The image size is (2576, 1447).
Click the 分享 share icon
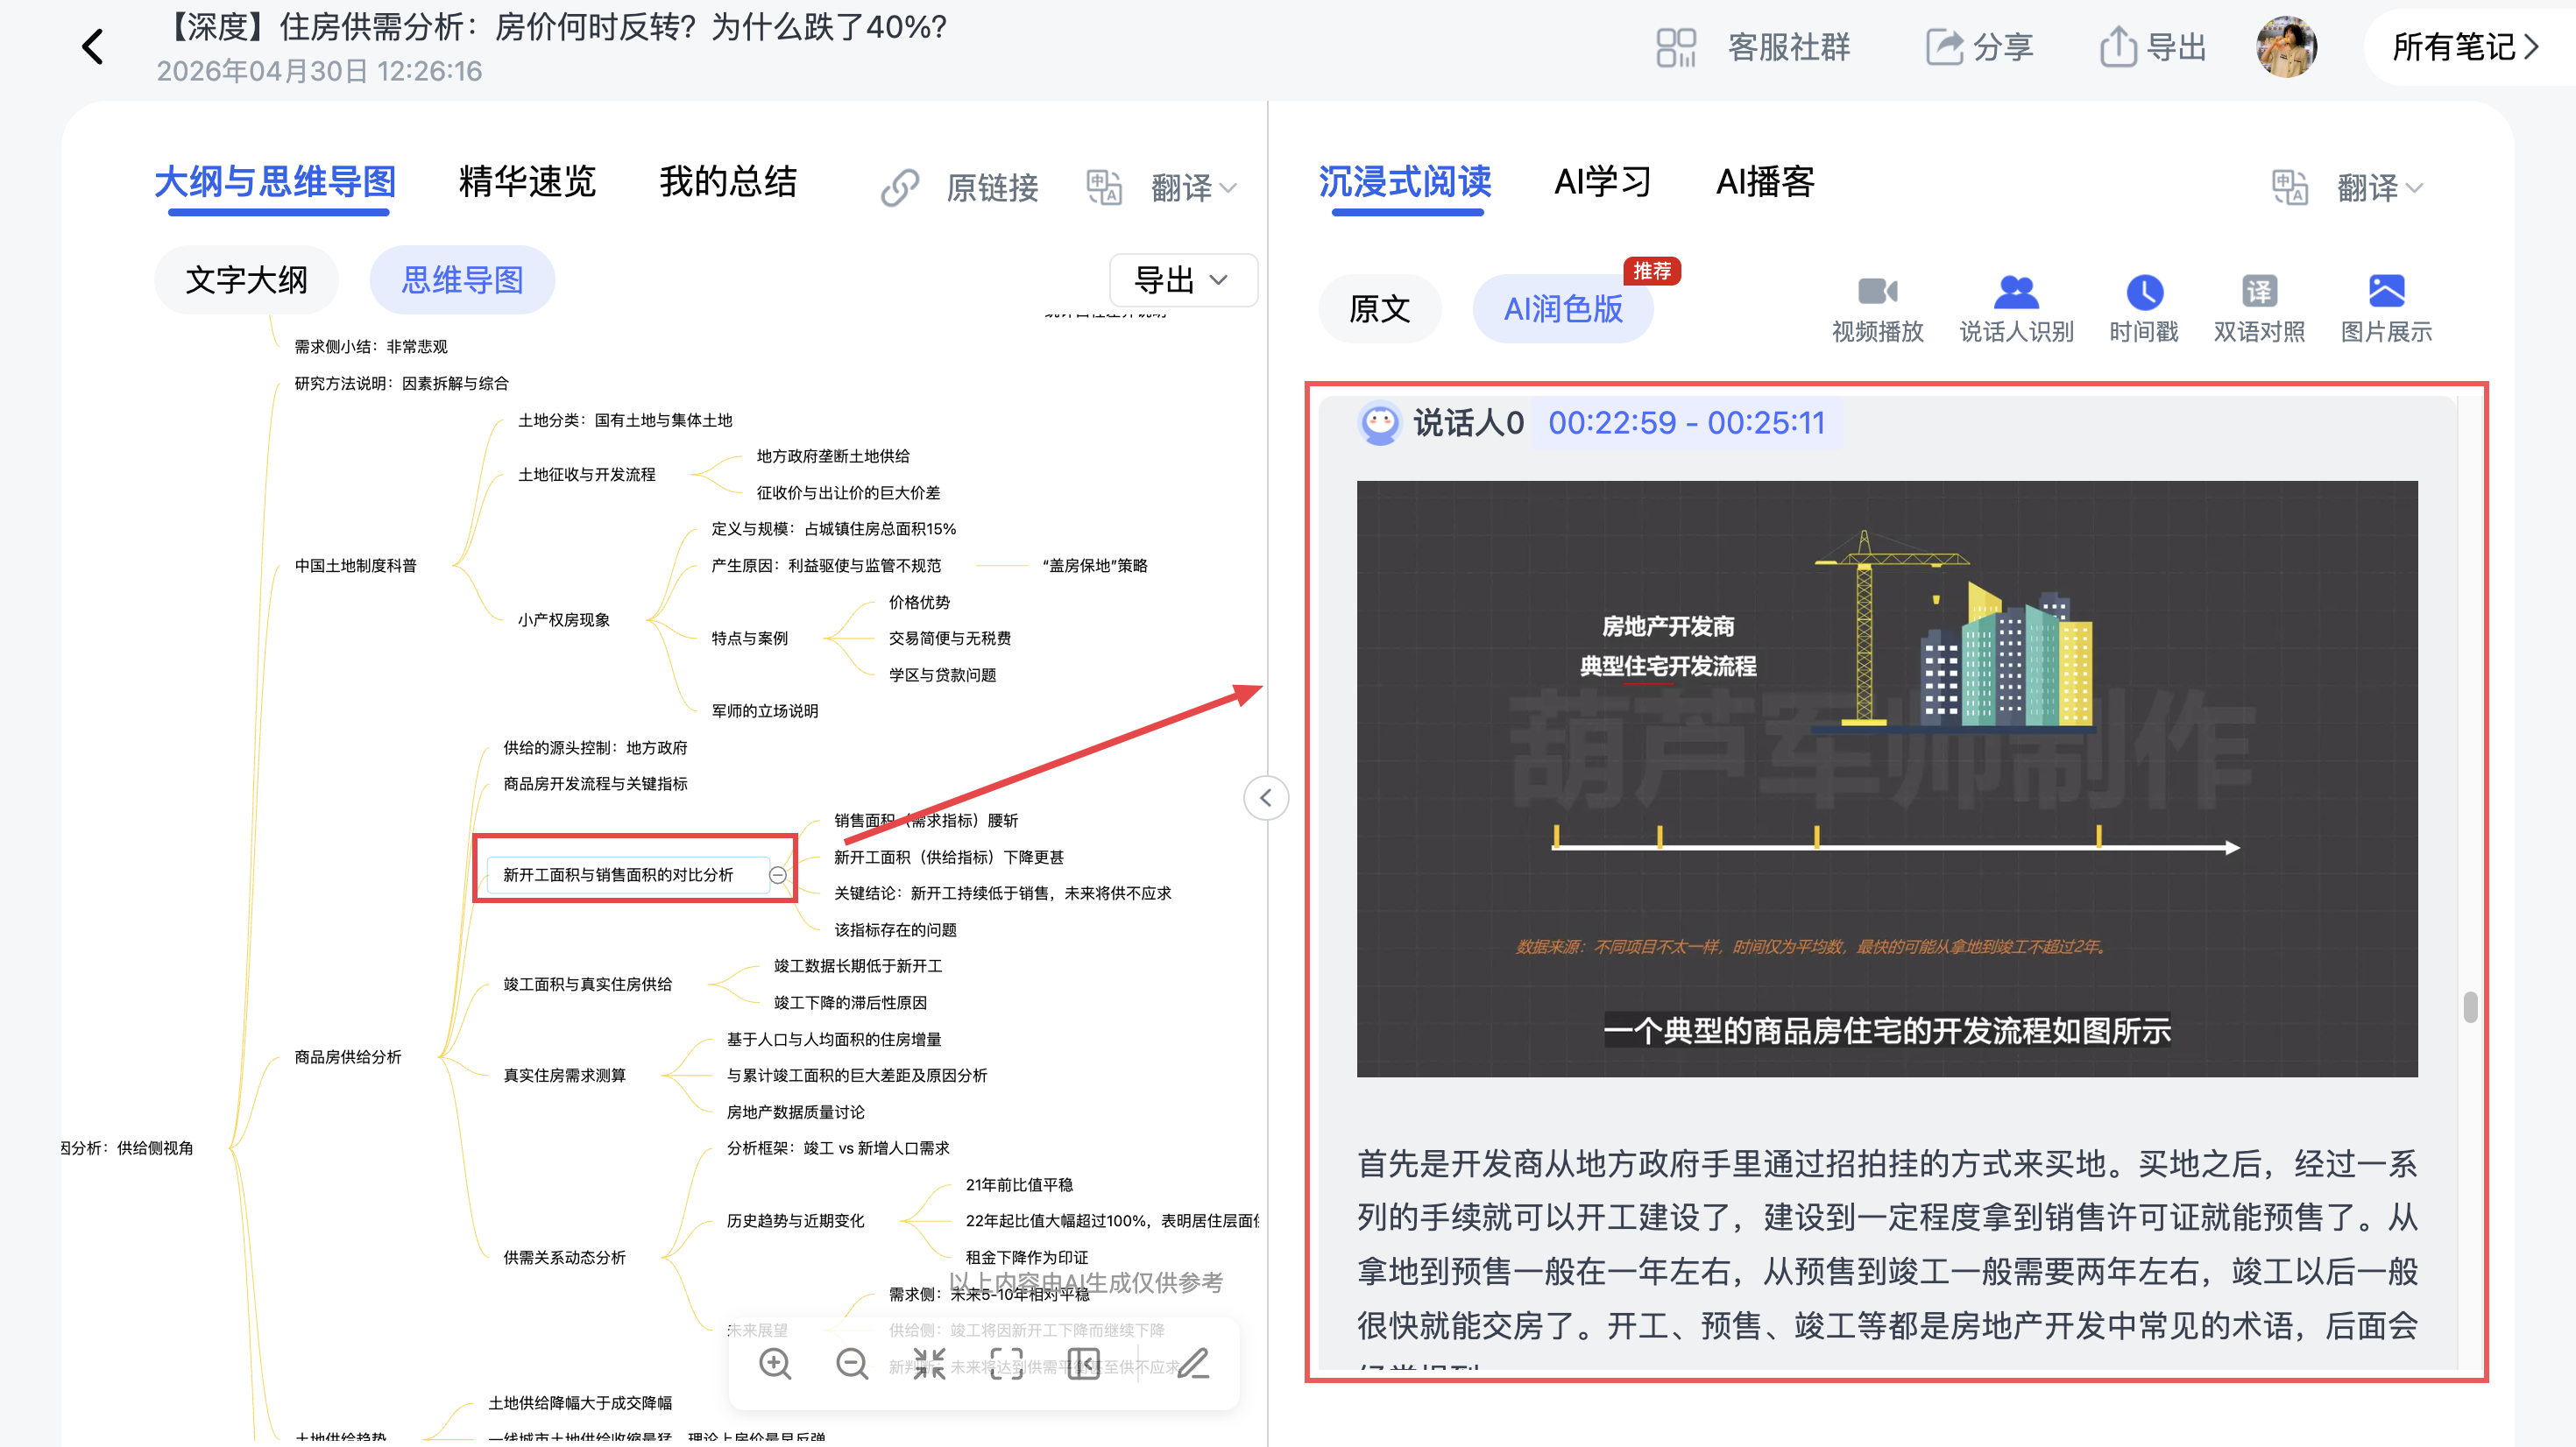(1945, 47)
